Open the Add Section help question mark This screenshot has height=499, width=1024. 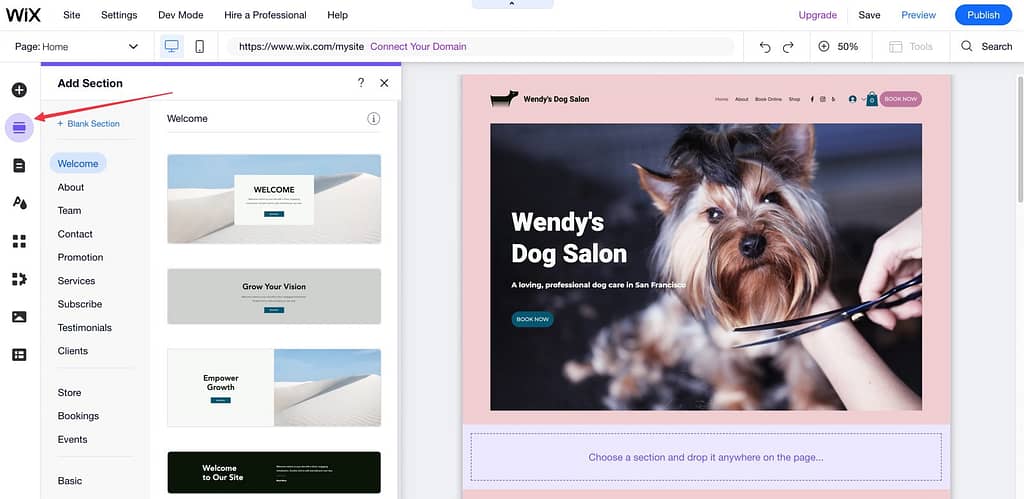360,83
